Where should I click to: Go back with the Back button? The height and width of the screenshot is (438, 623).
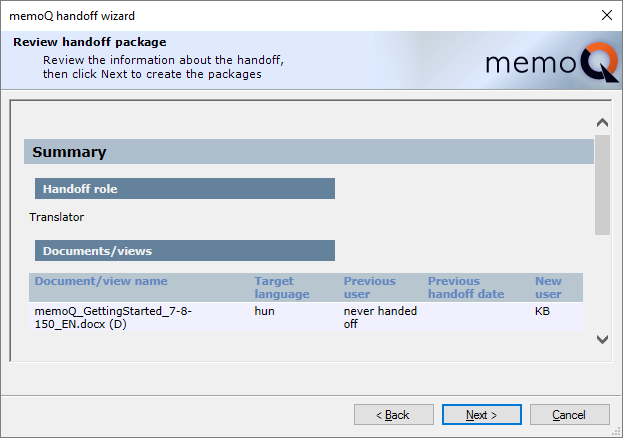click(394, 414)
